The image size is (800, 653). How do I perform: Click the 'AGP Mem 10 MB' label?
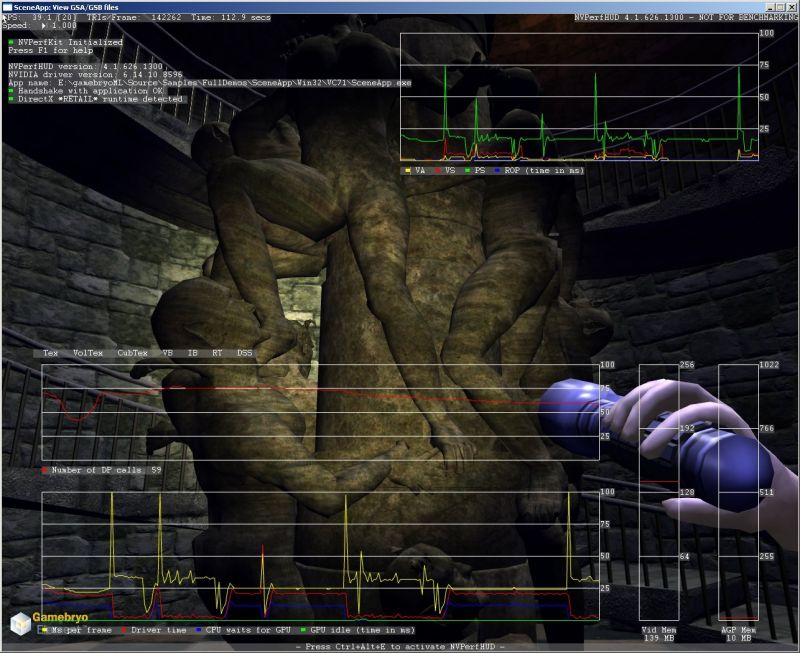coord(738,634)
